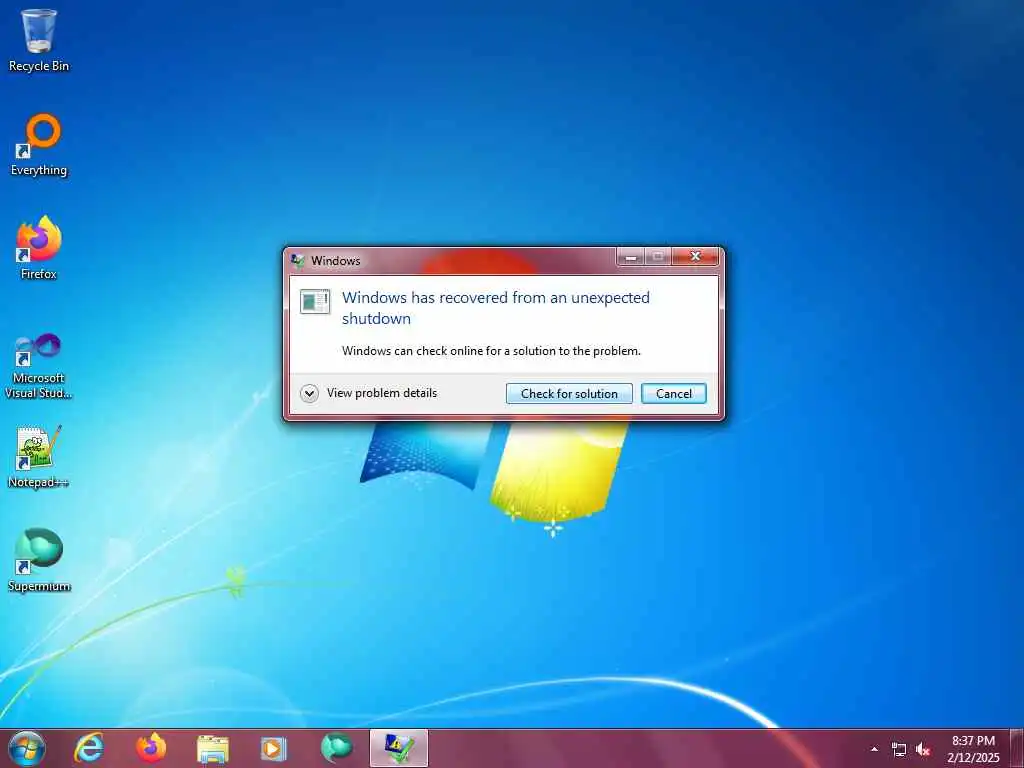Screen dimensions: 1024x768
Task: Click the unexpected shutdown heading text
Action: tap(496, 308)
